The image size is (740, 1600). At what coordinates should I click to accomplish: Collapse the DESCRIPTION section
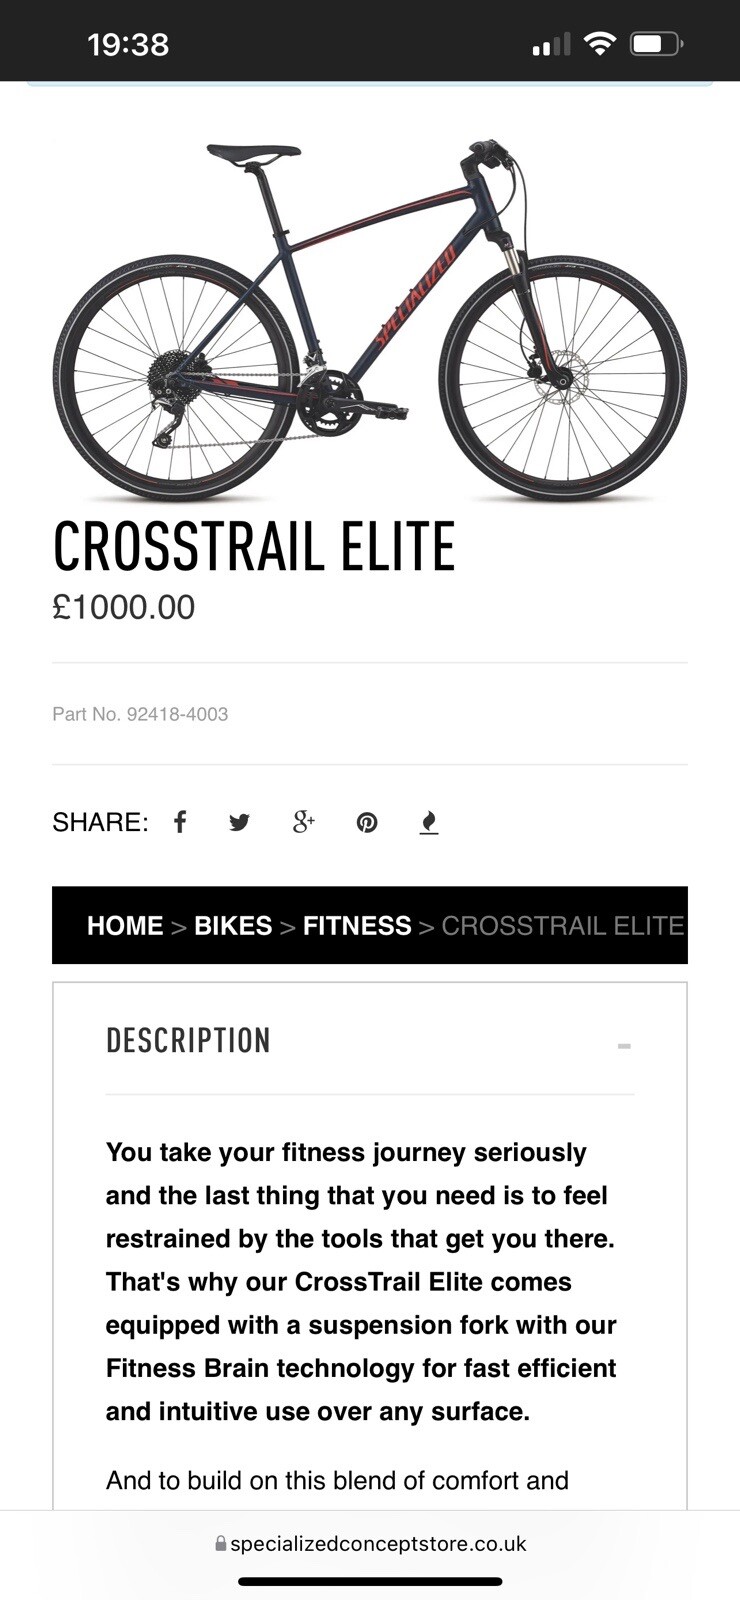tap(624, 1046)
